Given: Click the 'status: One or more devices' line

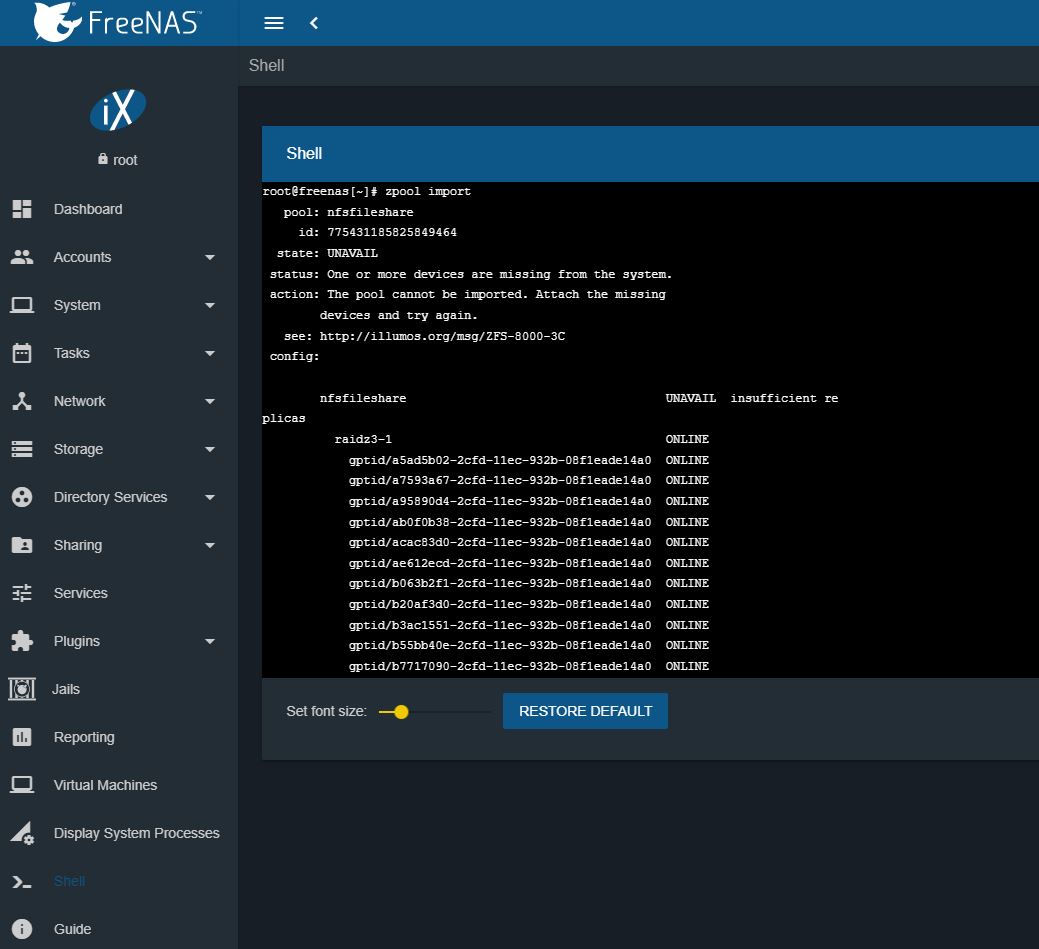Looking at the screenshot, I should (471, 274).
